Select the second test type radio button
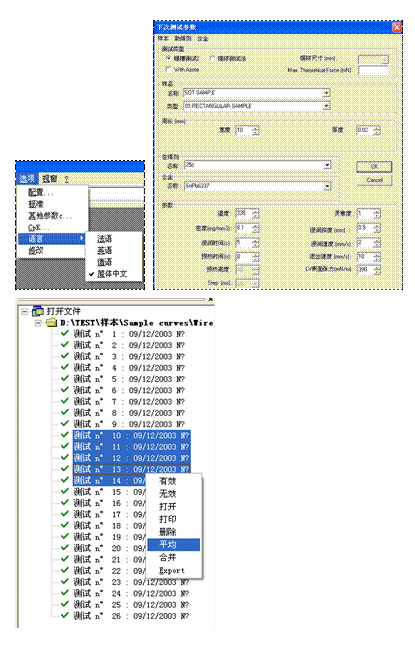The height and width of the screenshot is (648, 415). [212, 58]
